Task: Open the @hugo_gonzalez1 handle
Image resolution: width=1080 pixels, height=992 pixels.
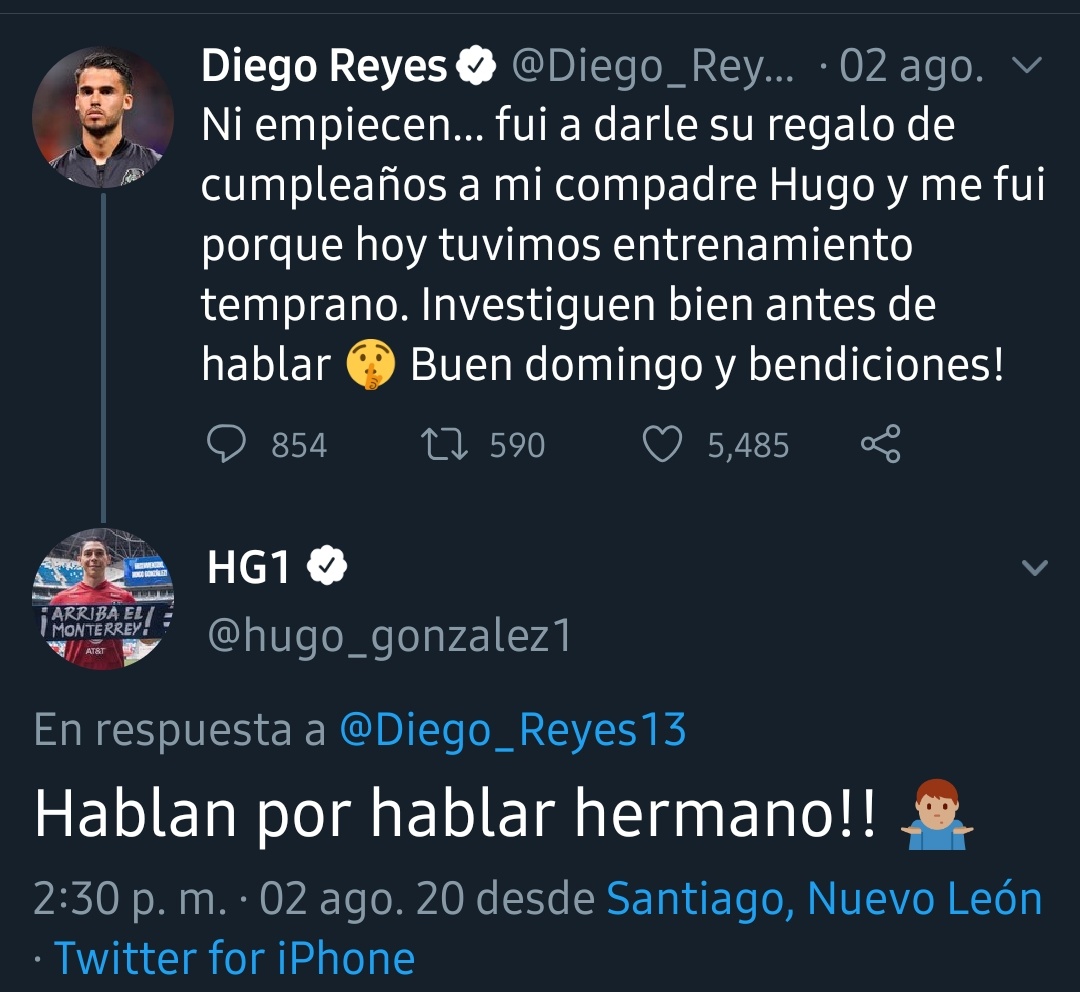Action: pos(389,636)
